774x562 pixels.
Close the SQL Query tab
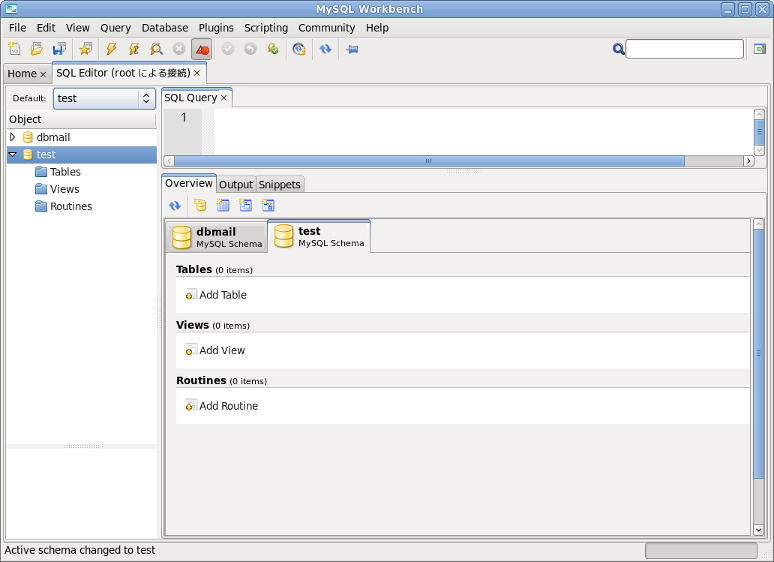pos(224,98)
